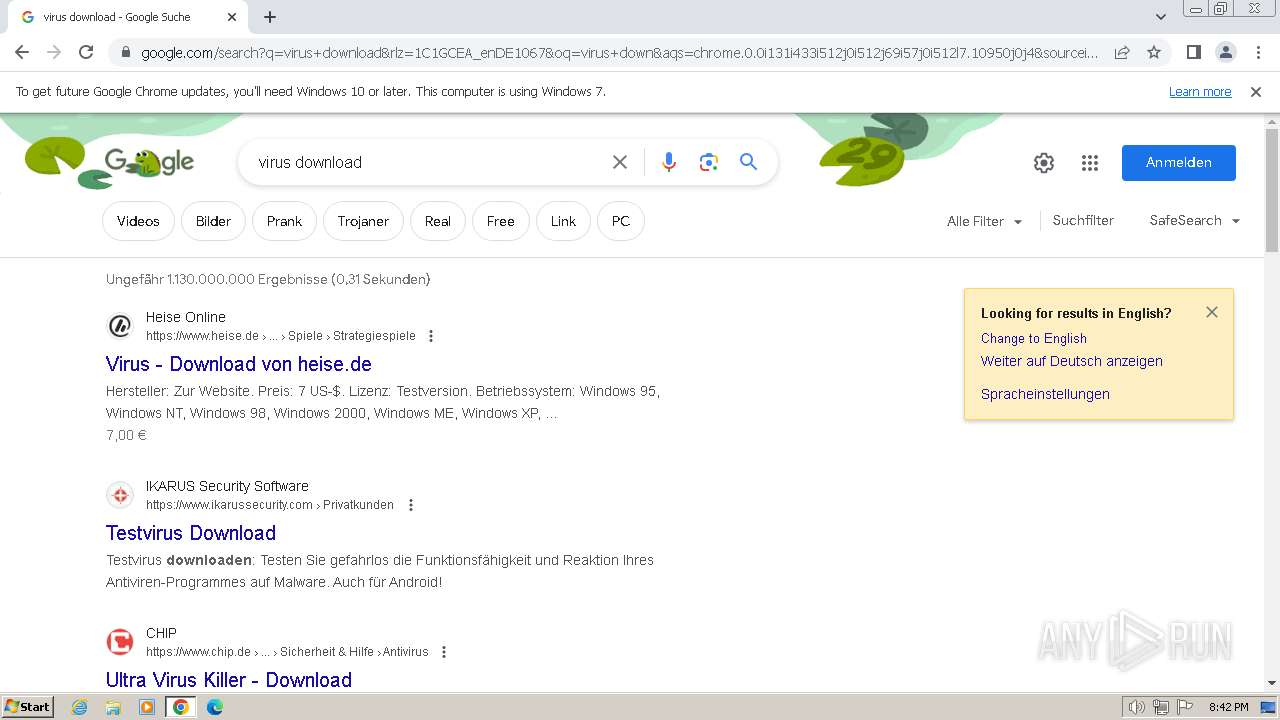This screenshot has height=720, width=1280.
Task: Click the 'Ungefähr 1.130.000.000 Ergebnisse' text
Action: click(x=268, y=279)
